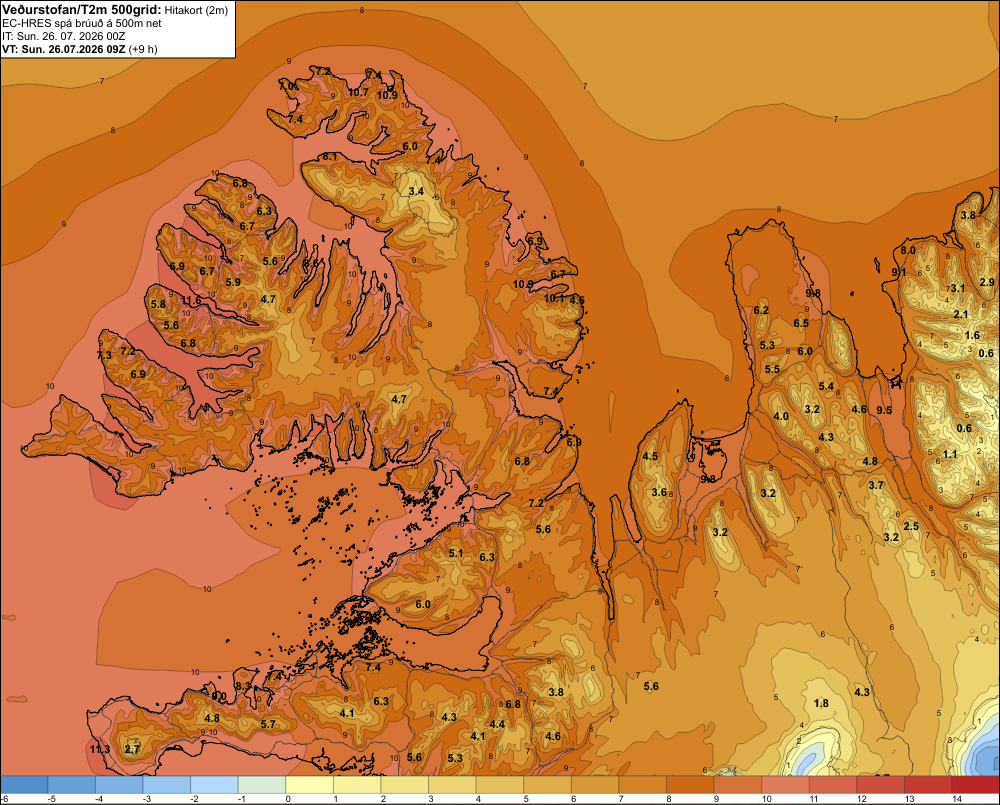Click the '1.6' temperature value on the map
Screen dimensions: 1000x805
click(x=972, y=336)
